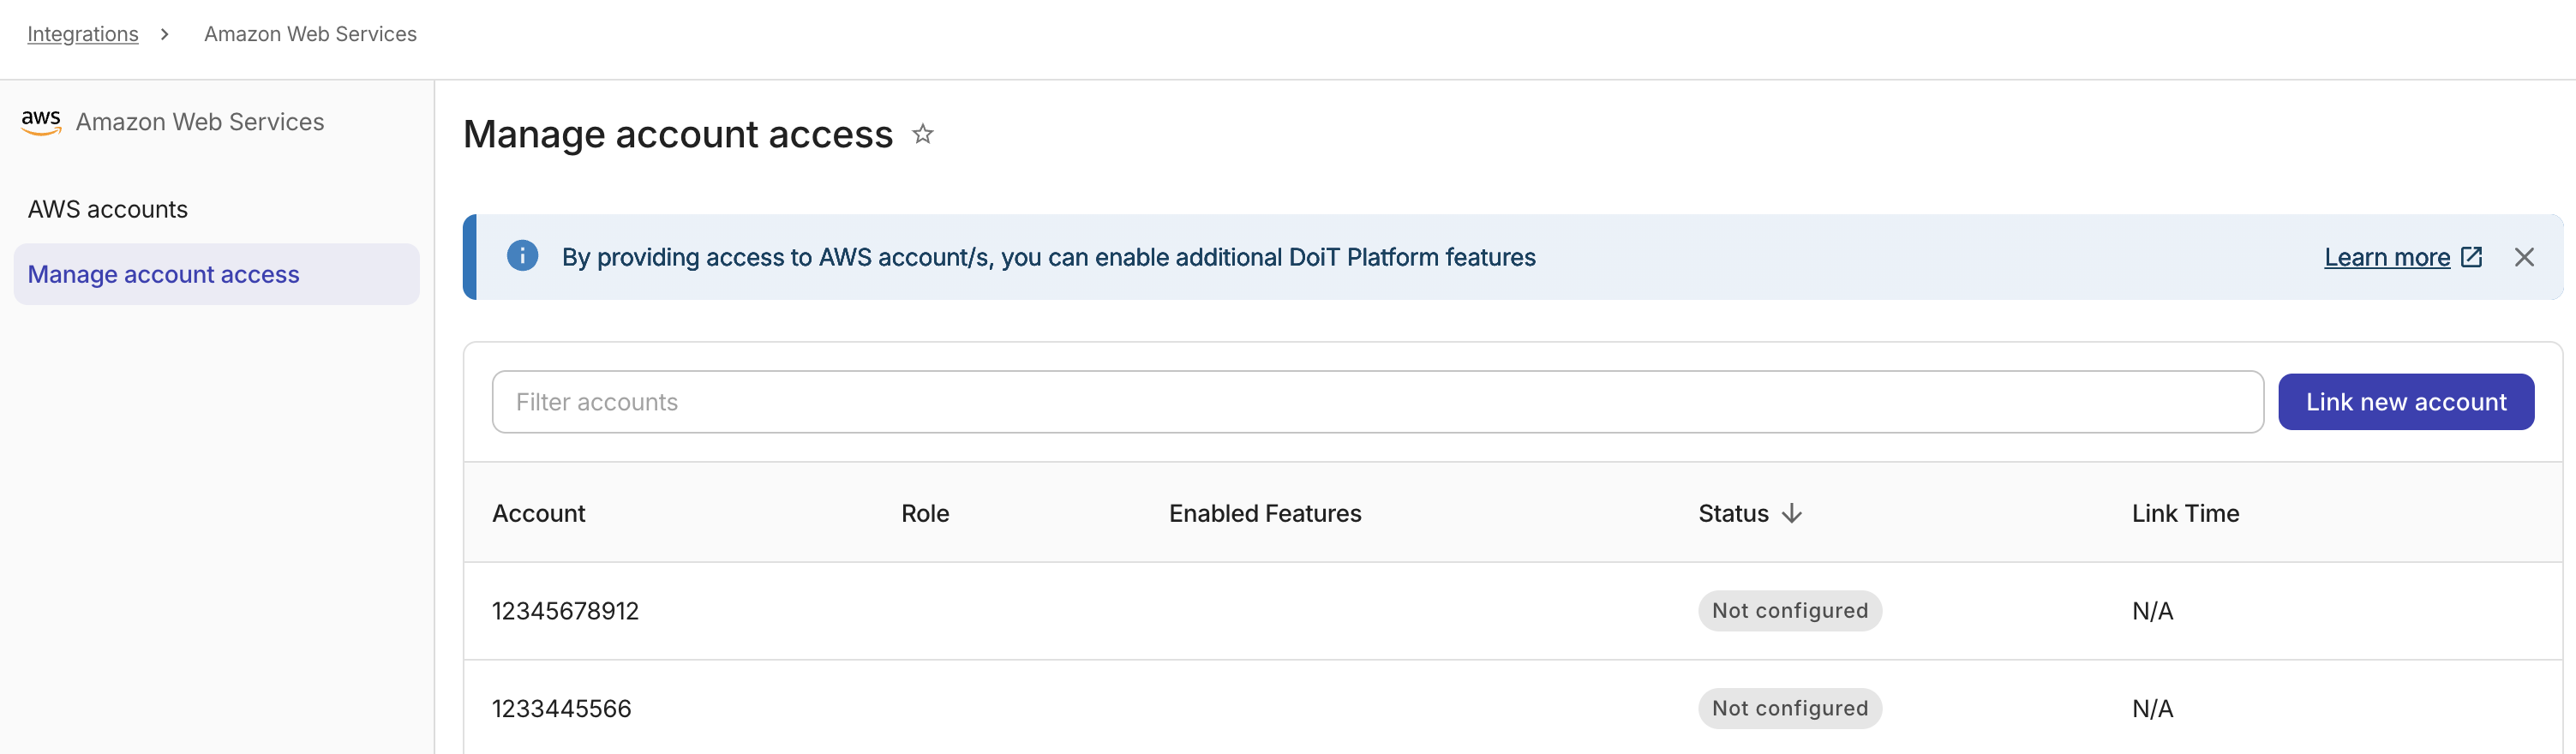Screen dimensions: 2576x754
Task: Focus the Filter accounts input field
Action: pos(1378,402)
